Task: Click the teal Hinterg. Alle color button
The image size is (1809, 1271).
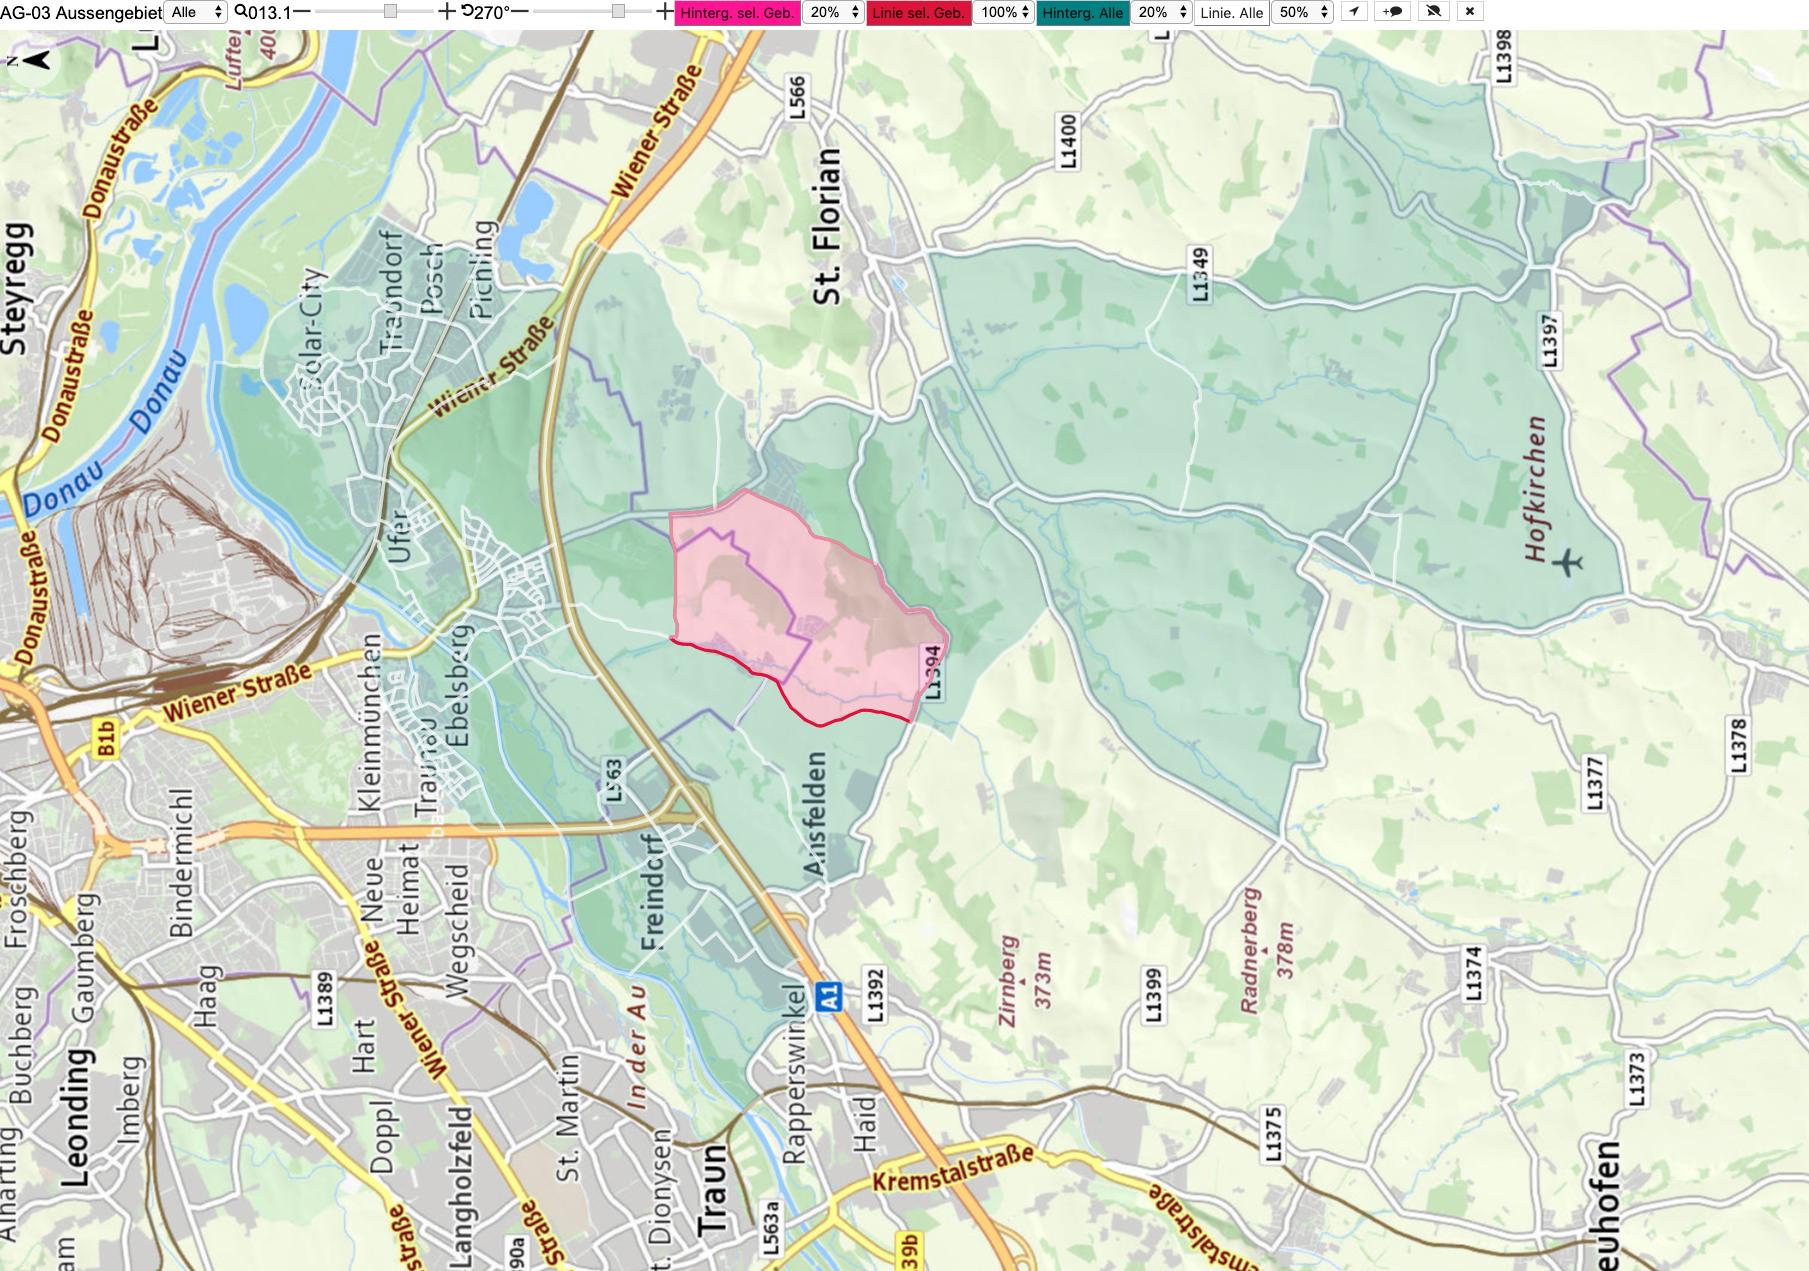Action: pyautogui.click(x=1083, y=13)
